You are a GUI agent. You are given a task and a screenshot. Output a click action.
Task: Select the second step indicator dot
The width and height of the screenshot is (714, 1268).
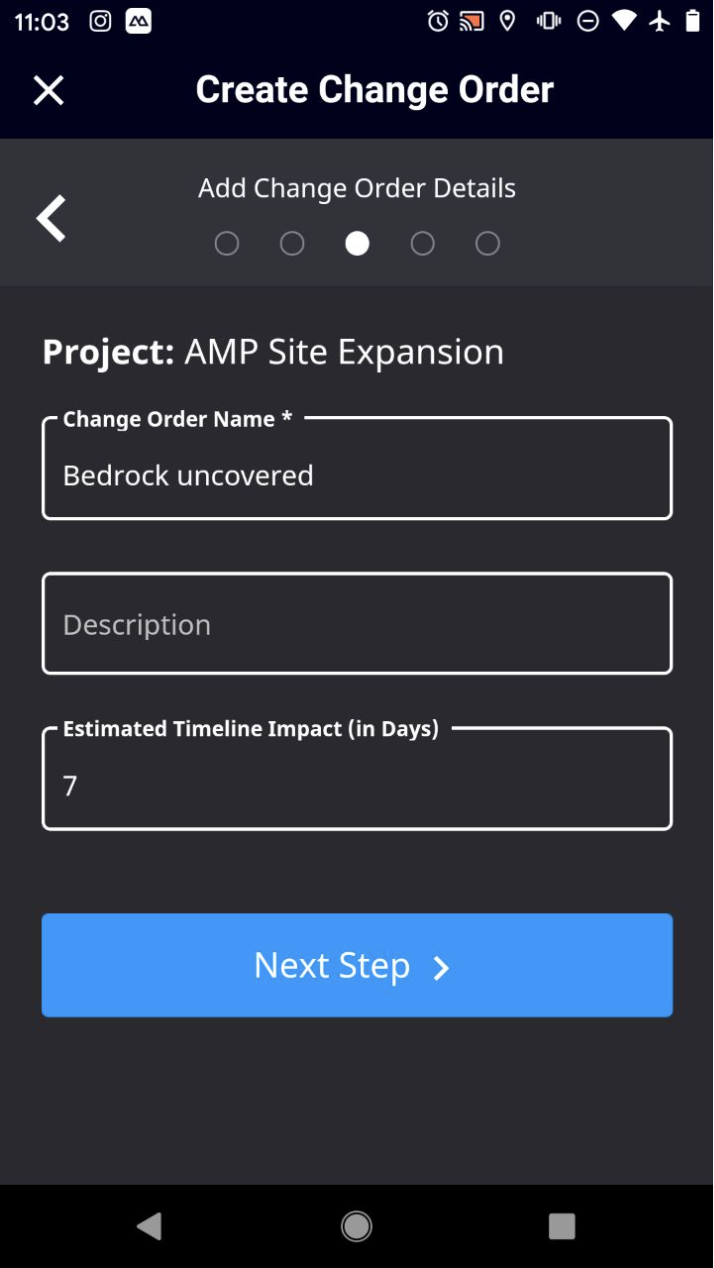coord(292,244)
